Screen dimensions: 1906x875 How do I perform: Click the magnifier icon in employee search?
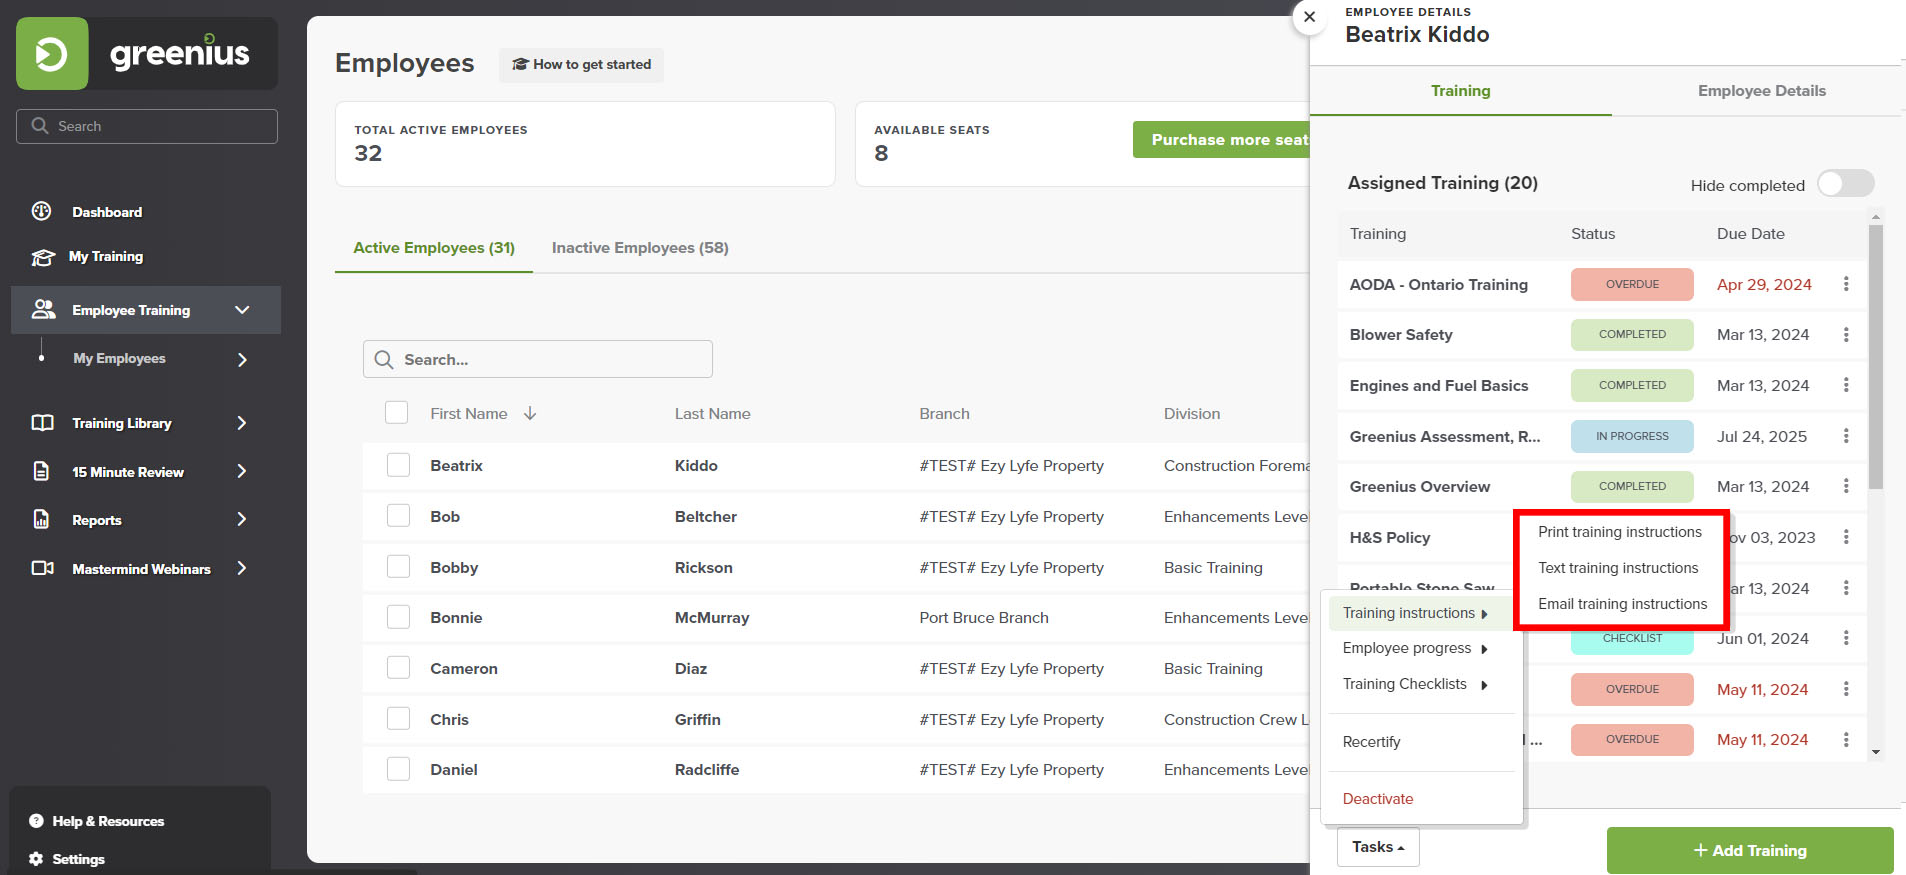[384, 359]
